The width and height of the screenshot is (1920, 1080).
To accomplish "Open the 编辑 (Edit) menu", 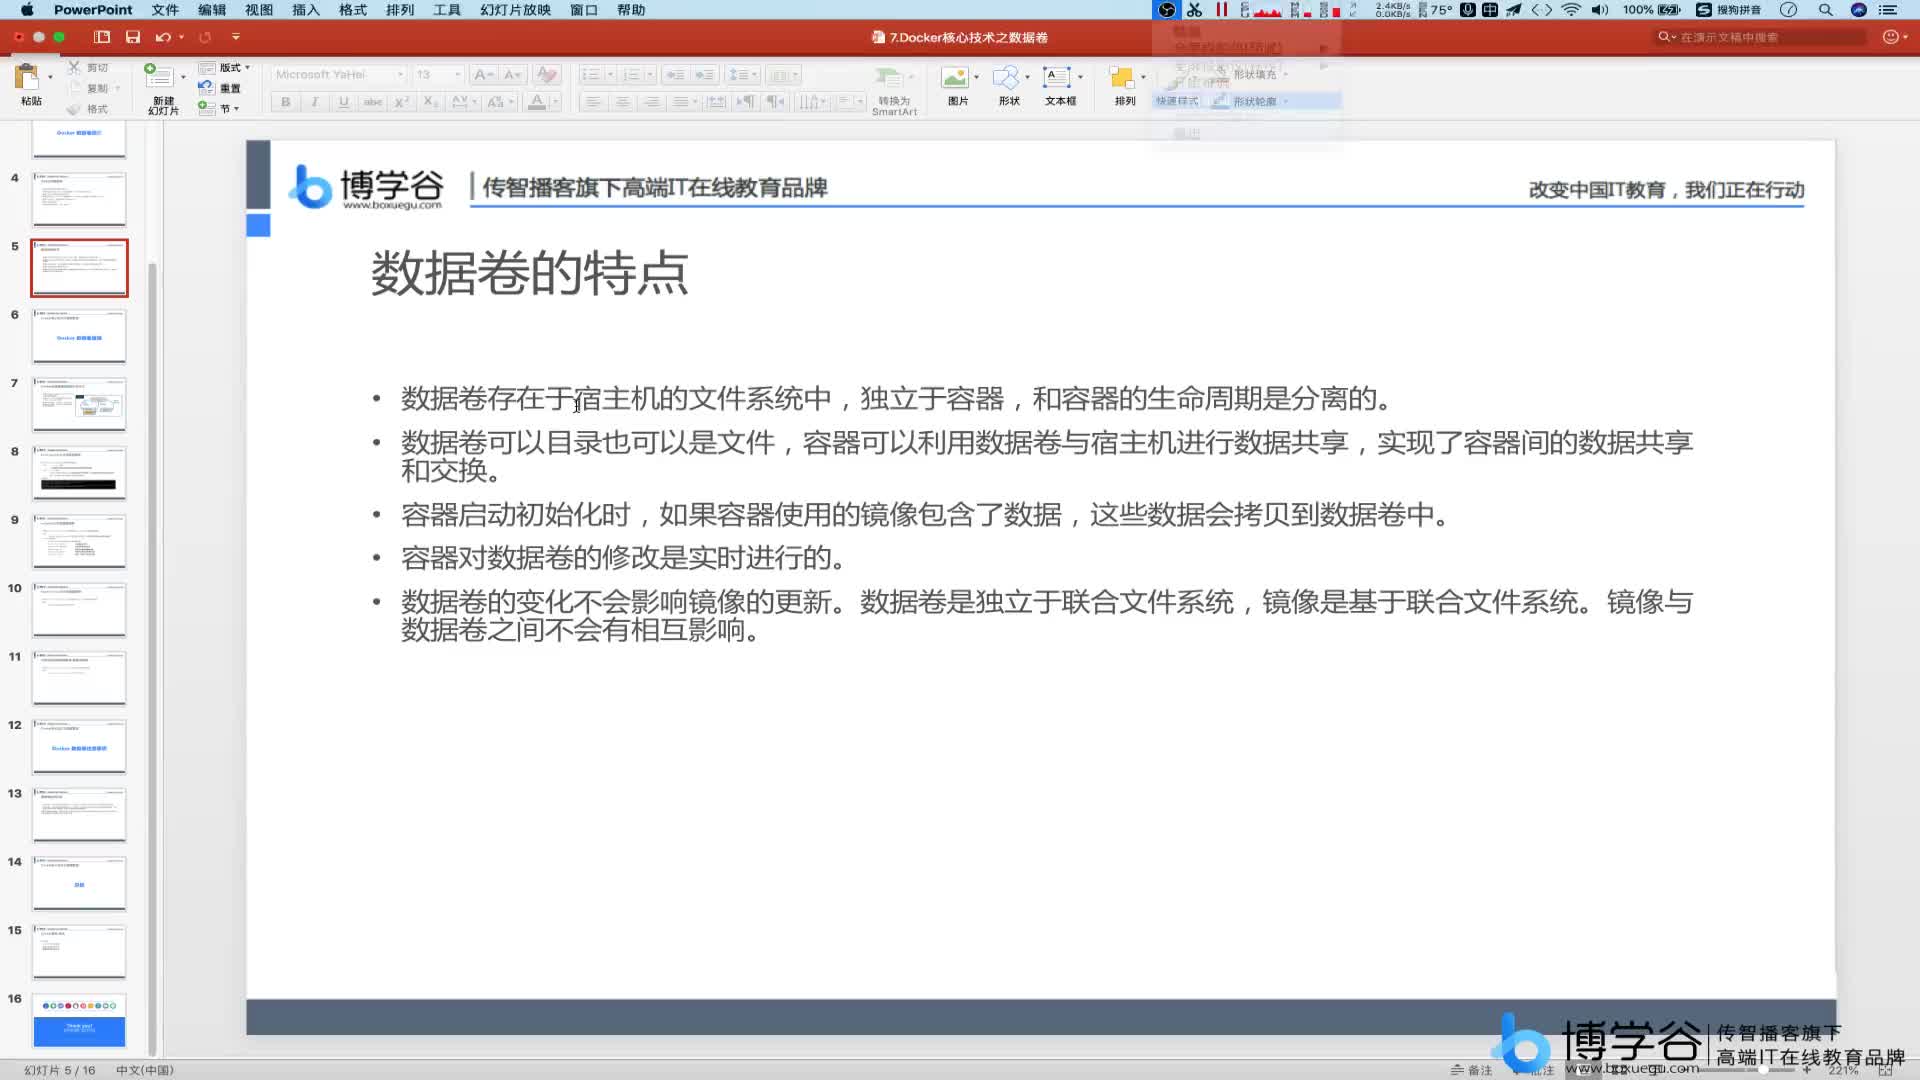I will click(212, 10).
